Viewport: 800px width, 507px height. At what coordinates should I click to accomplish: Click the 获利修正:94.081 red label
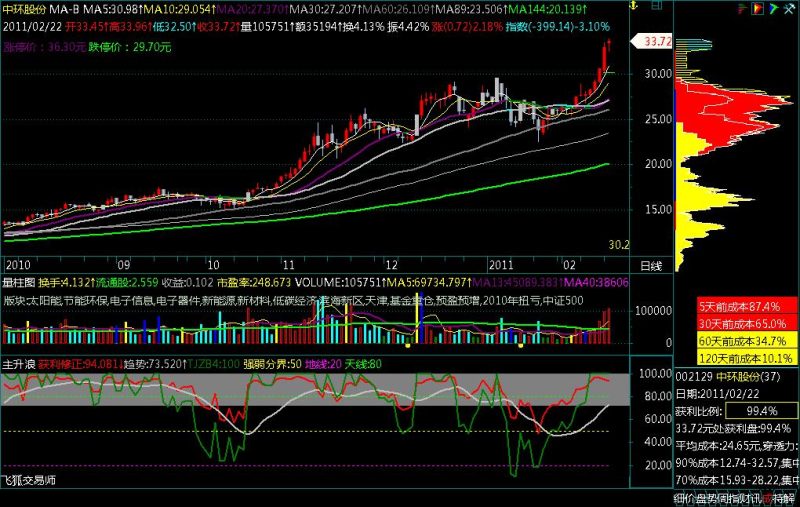[81, 364]
